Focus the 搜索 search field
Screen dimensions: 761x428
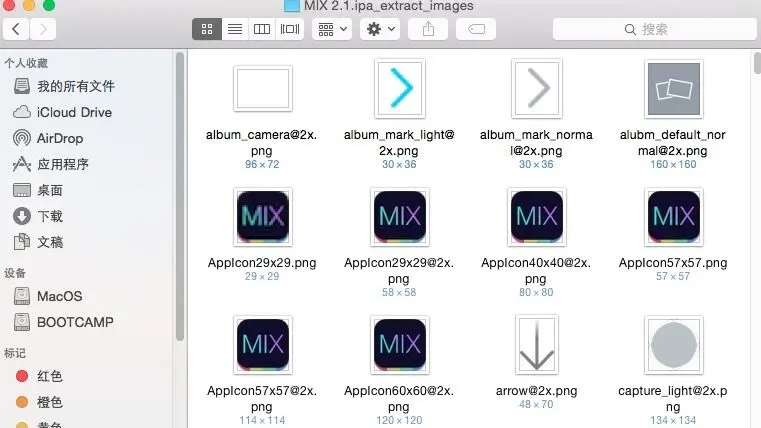pos(655,29)
